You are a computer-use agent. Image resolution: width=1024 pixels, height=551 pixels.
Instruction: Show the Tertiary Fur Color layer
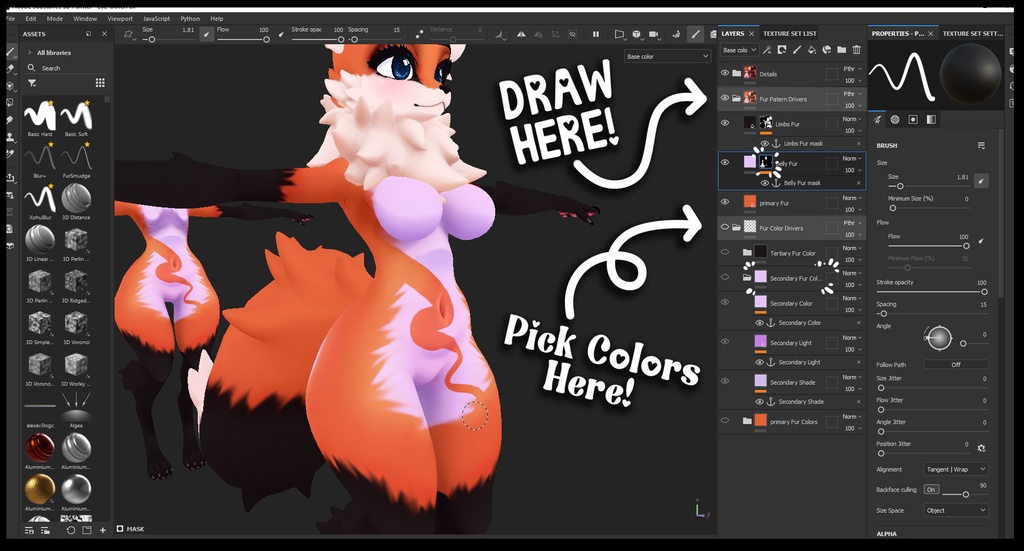[725, 252]
